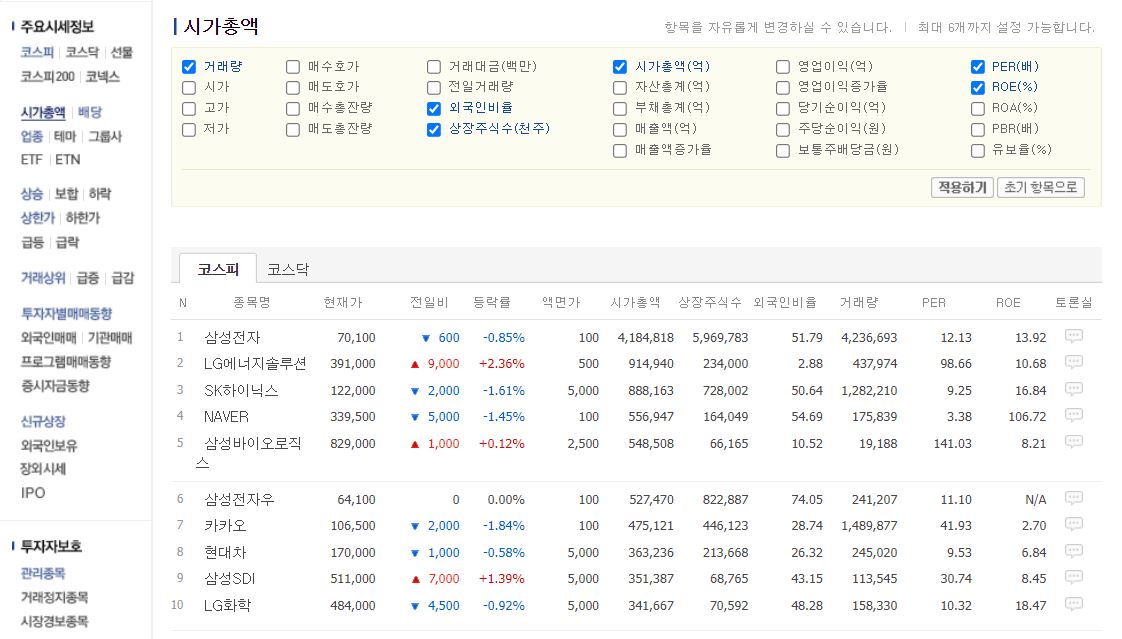This screenshot has height=639, width=1122.
Task: Enable the 영업이익(억) checkbox
Action: click(783, 67)
